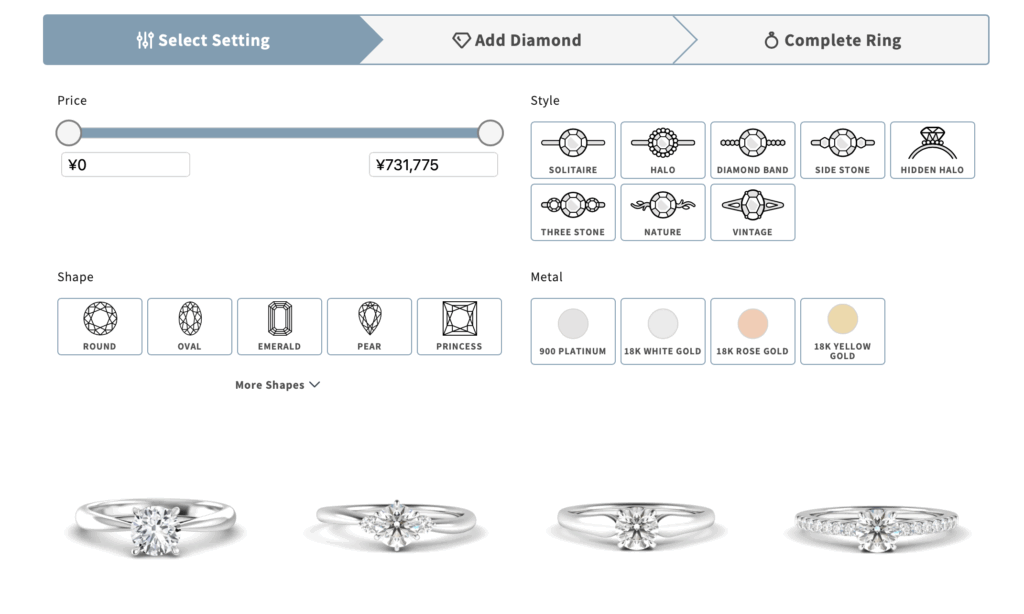Choose the Vintage style icon
Viewport: 1024px width, 614px height.
coord(752,212)
